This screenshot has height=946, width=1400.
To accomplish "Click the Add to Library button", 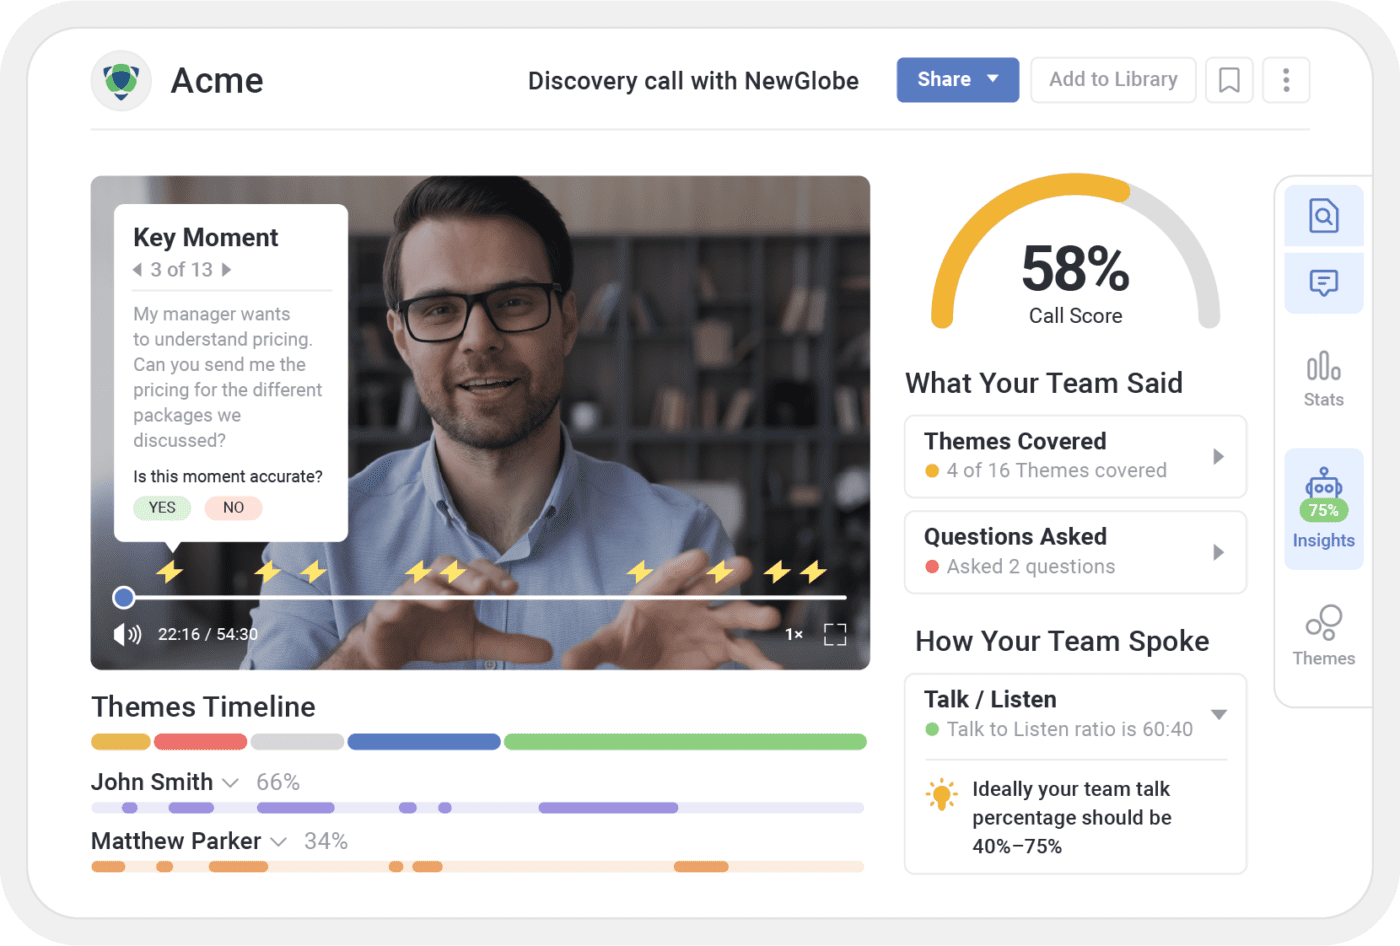I will [1113, 80].
